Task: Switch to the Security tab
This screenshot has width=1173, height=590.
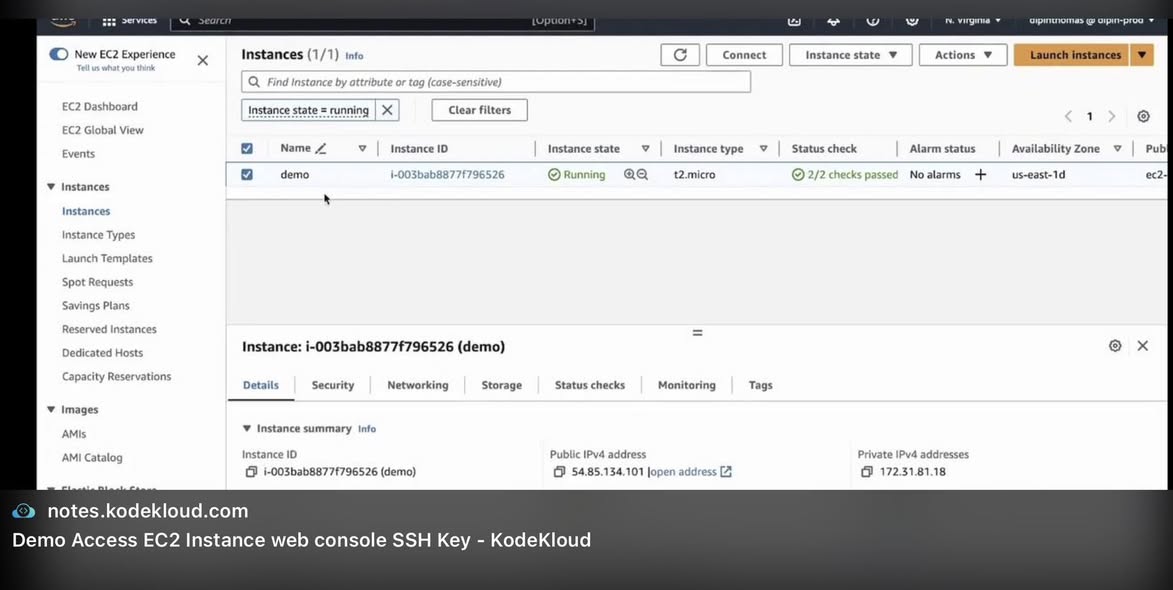Action: pyautogui.click(x=333, y=385)
